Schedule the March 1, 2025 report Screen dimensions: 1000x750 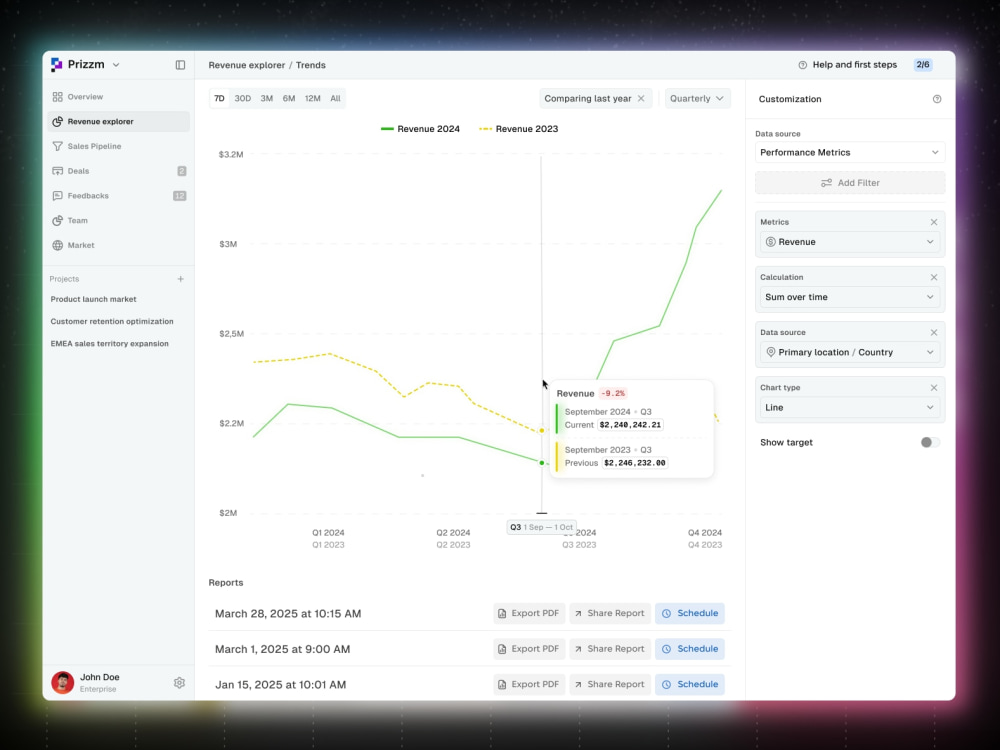click(690, 649)
